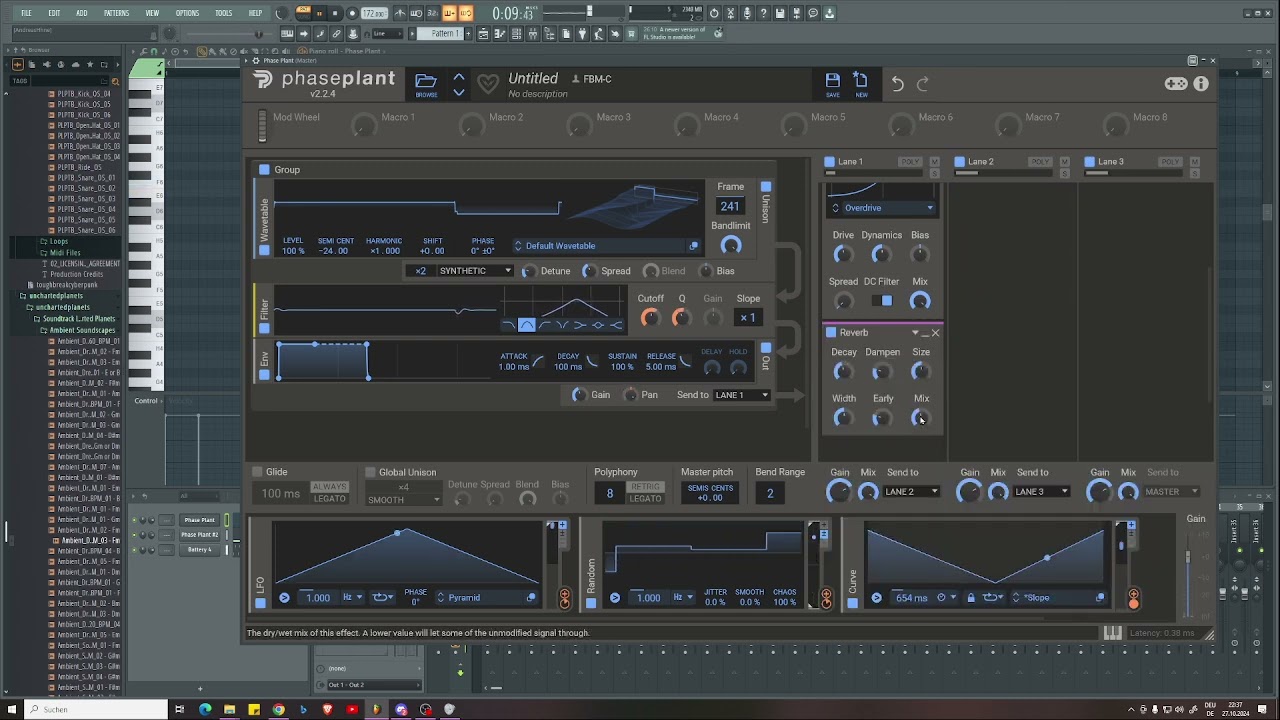Viewport: 1280px width, 720px height.
Task: Minimize the Reverb effect module
Action: click(x=925, y=333)
